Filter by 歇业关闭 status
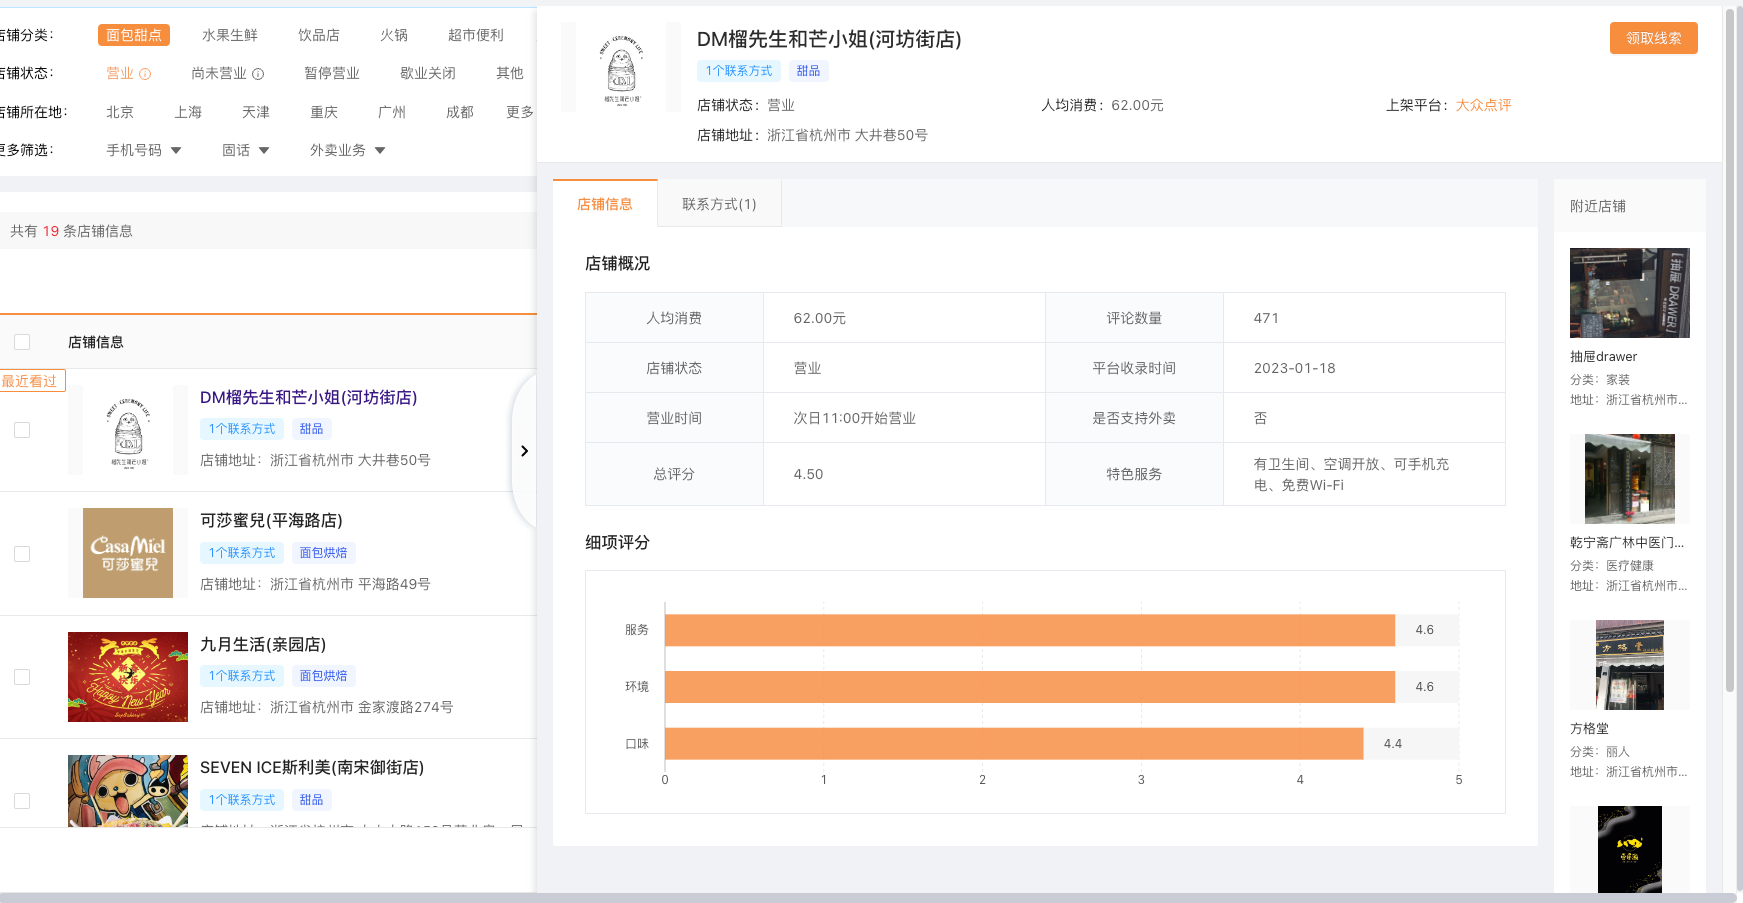The height and width of the screenshot is (903, 1743). [x=428, y=73]
